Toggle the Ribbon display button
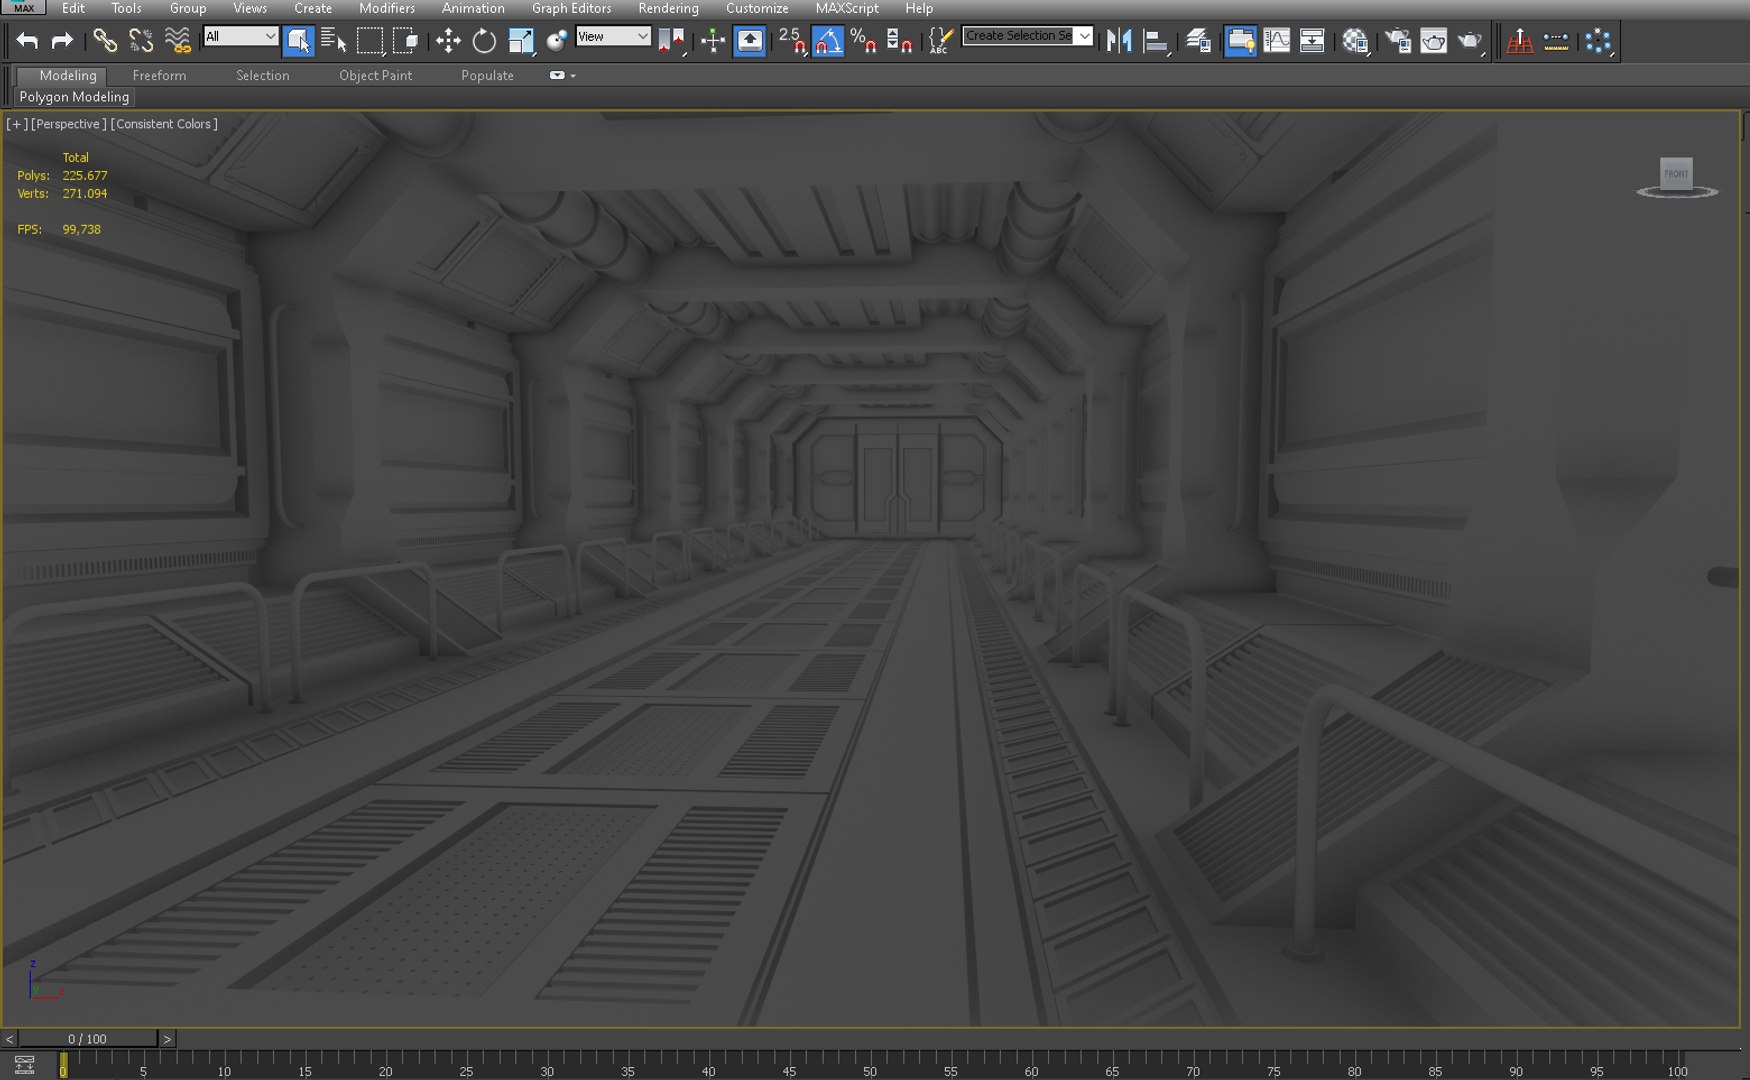This screenshot has width=1750, height=1080. click(1240, 41)
